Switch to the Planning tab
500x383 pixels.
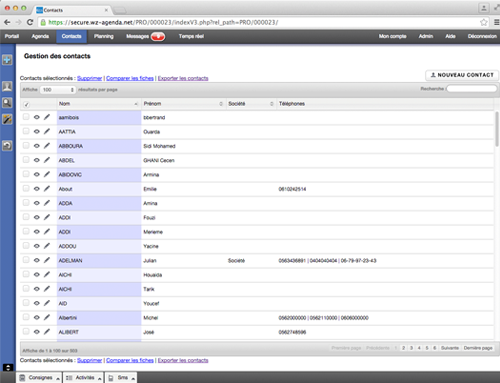coord(104,36)
